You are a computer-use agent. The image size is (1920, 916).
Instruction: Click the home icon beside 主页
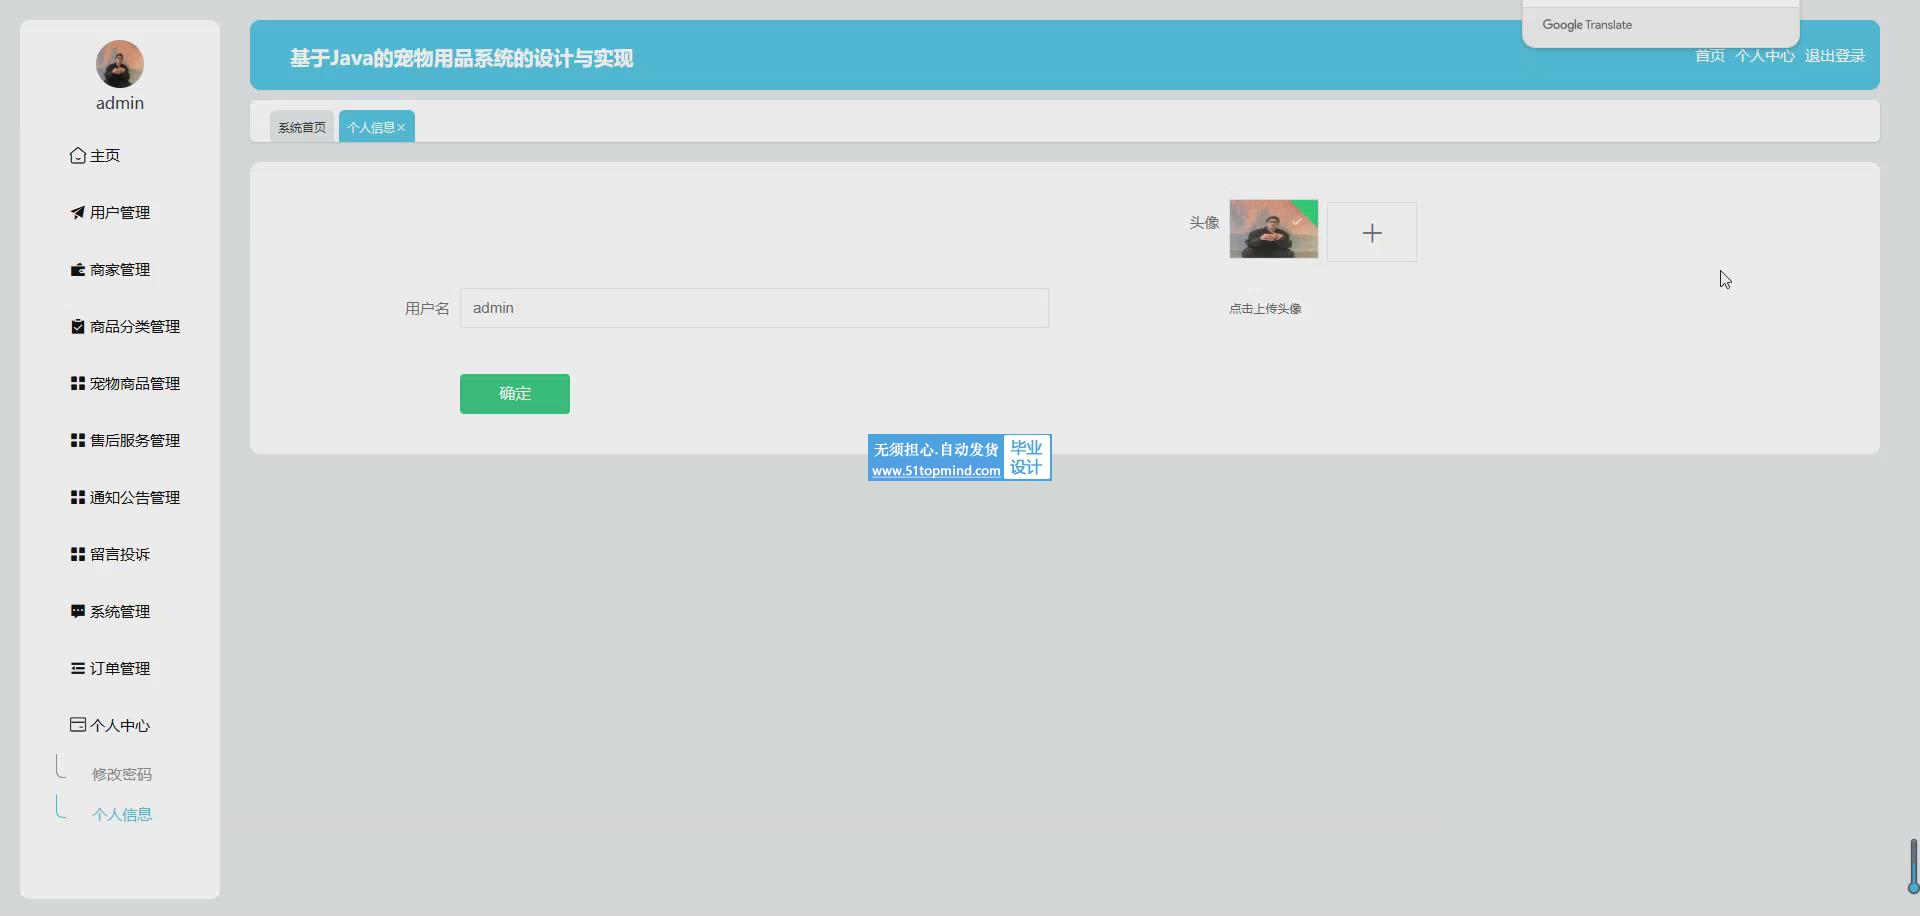(x=77, y=155)
